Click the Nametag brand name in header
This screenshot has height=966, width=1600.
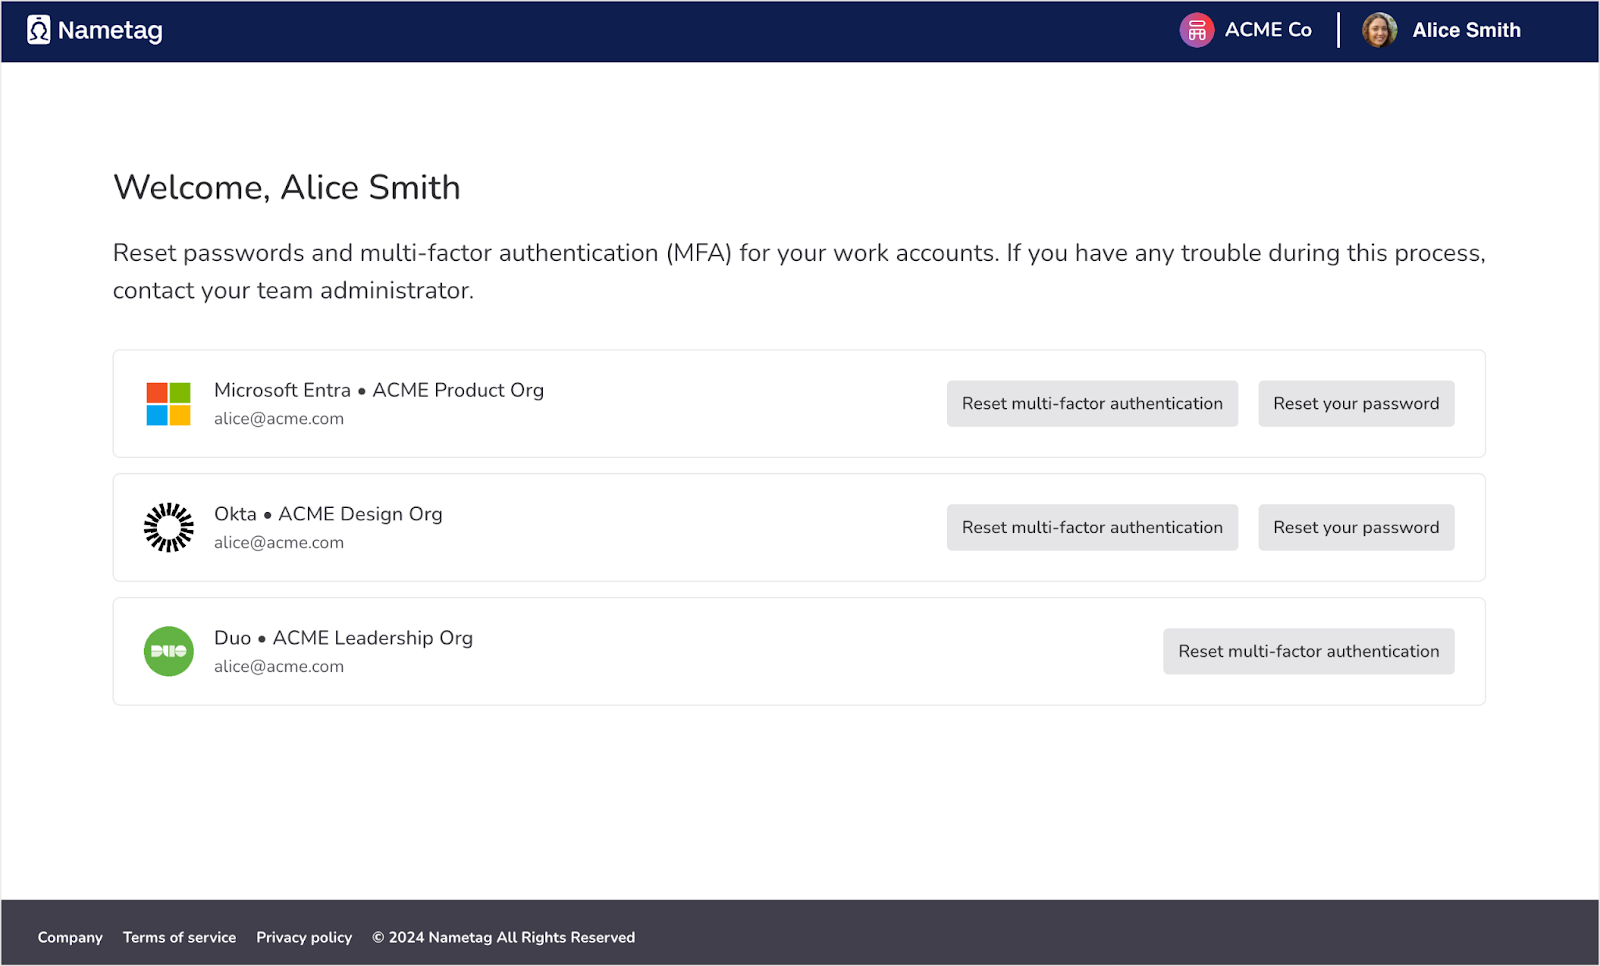[x=110, y=30]
